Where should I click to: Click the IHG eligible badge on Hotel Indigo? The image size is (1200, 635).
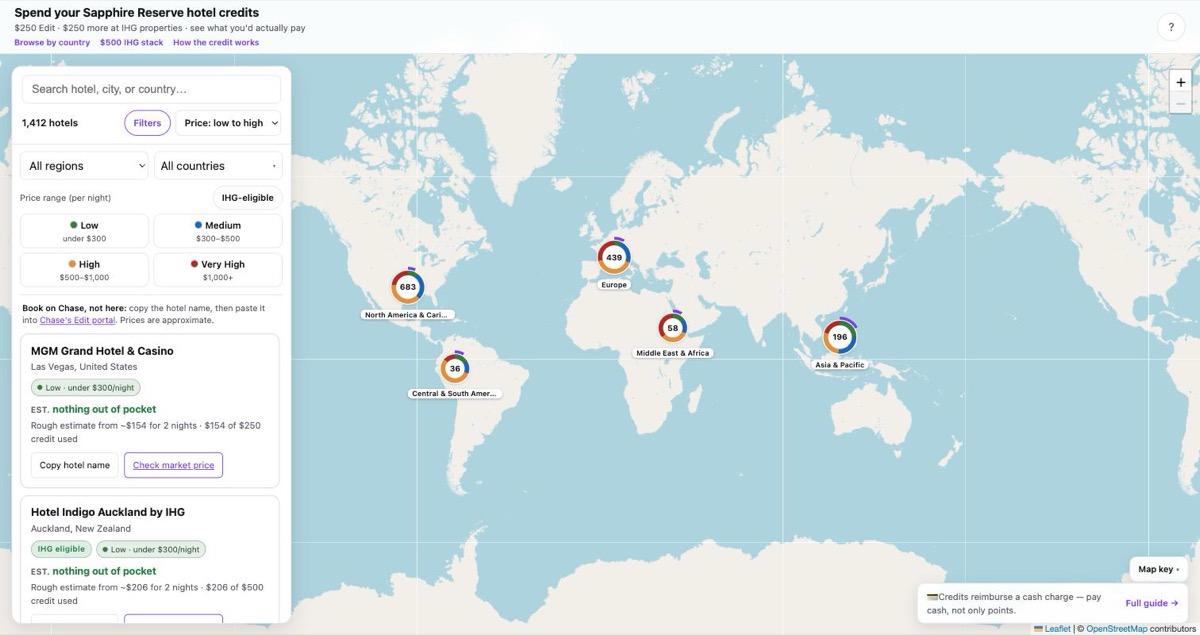[x=61, y=549]
